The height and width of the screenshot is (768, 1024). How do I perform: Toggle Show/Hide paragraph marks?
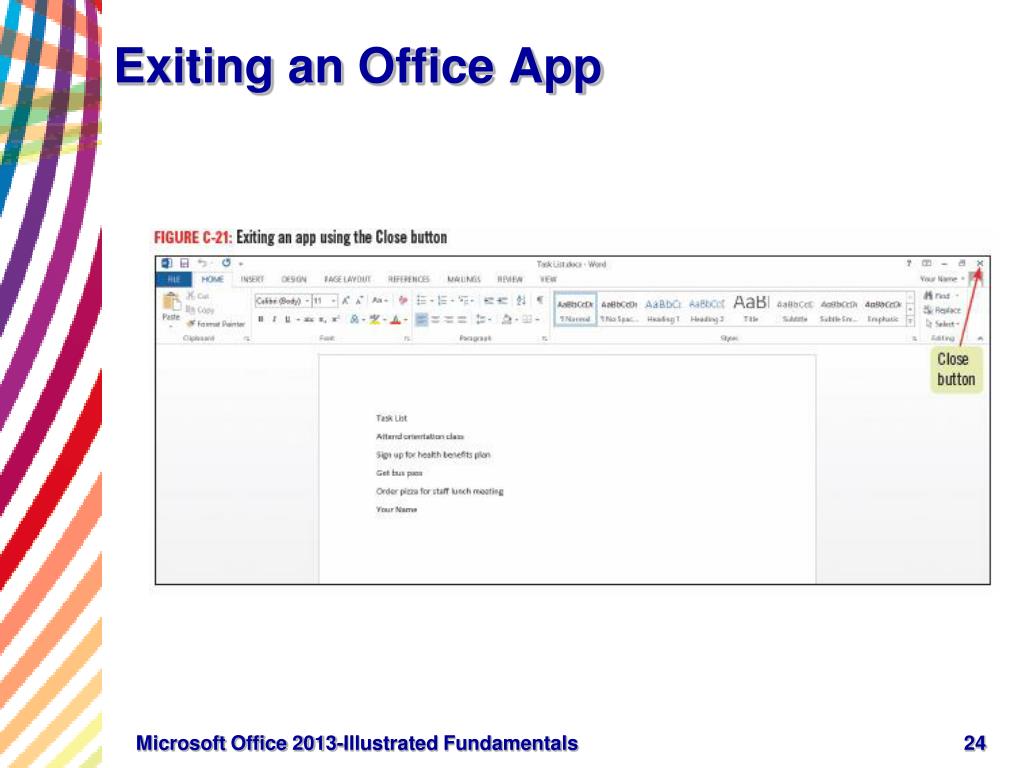coord(540,300)
